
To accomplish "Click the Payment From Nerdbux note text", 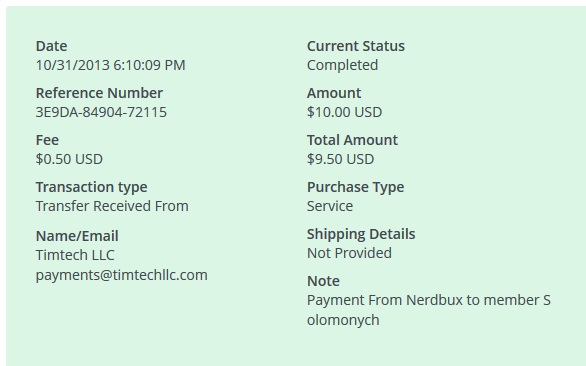I will [x=429, y=310].
